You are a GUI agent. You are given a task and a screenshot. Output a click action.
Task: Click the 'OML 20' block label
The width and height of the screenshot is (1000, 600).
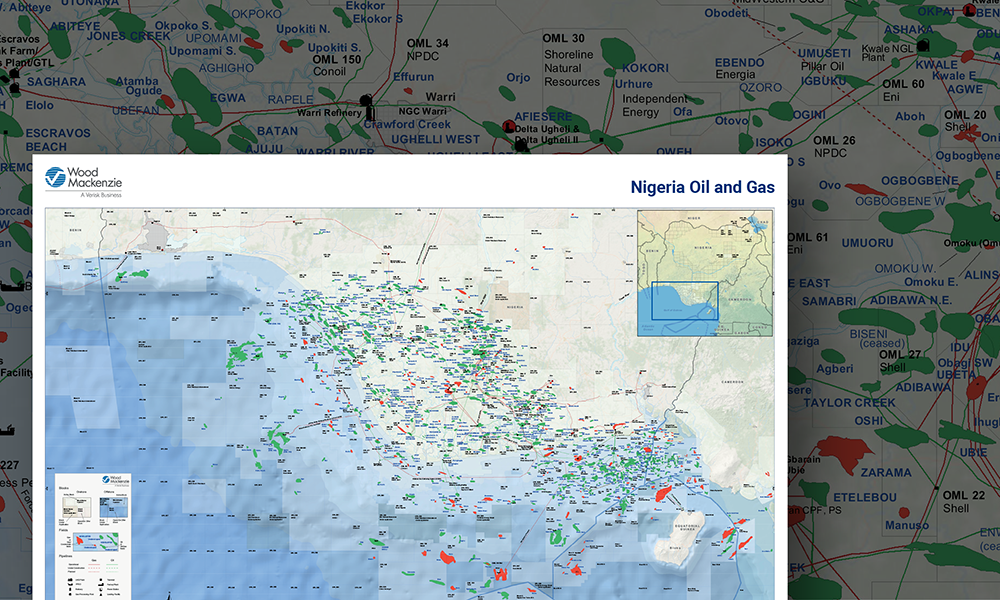pyautogui.click(x=965, y=115)
